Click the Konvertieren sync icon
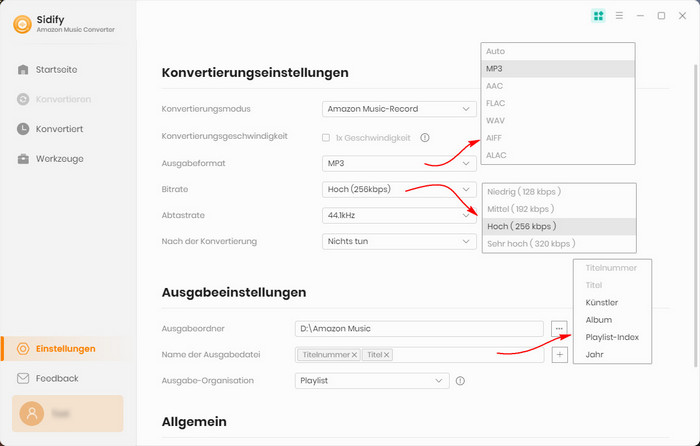The height and width of the screenshot is (446, 700). [23, 99]
